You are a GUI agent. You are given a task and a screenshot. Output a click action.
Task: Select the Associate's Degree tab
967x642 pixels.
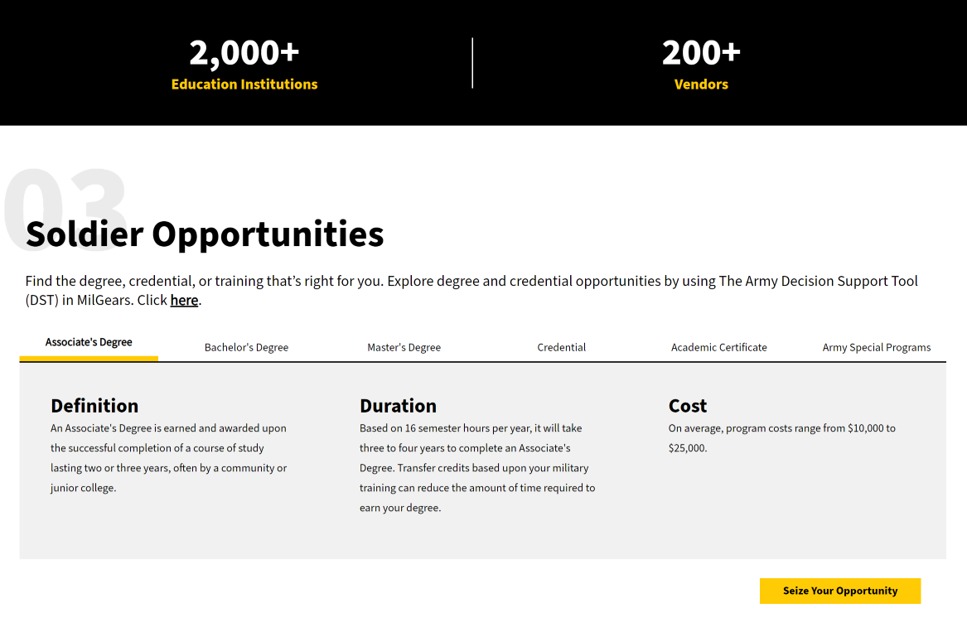pyautogui.click(x=89, y=342)
